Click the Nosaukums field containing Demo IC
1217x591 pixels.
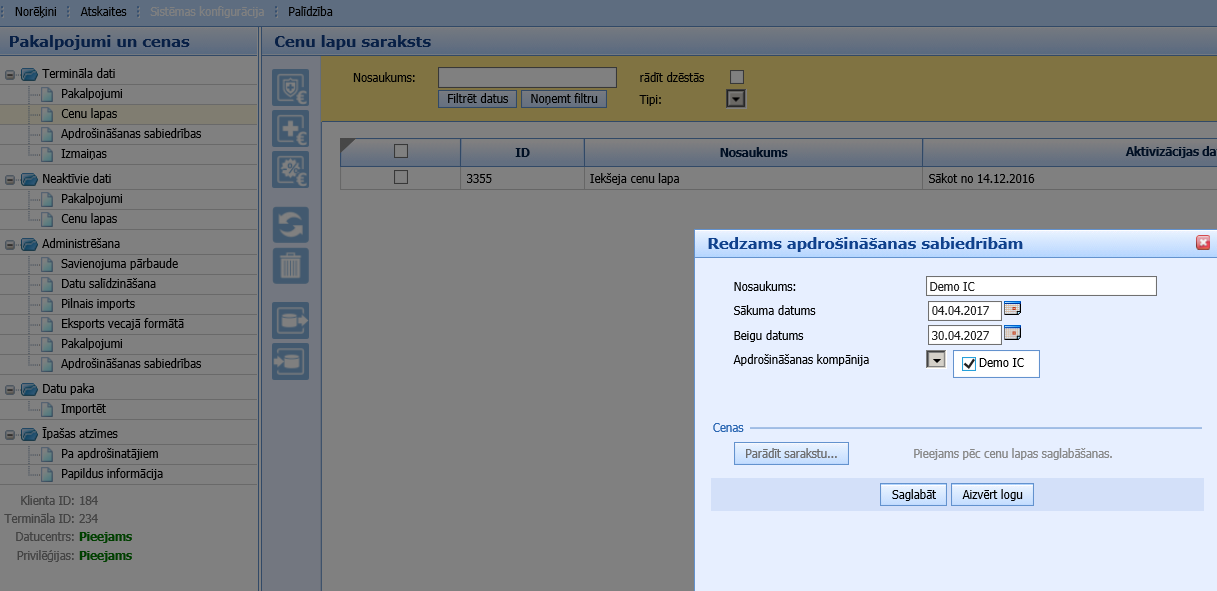1041,287
